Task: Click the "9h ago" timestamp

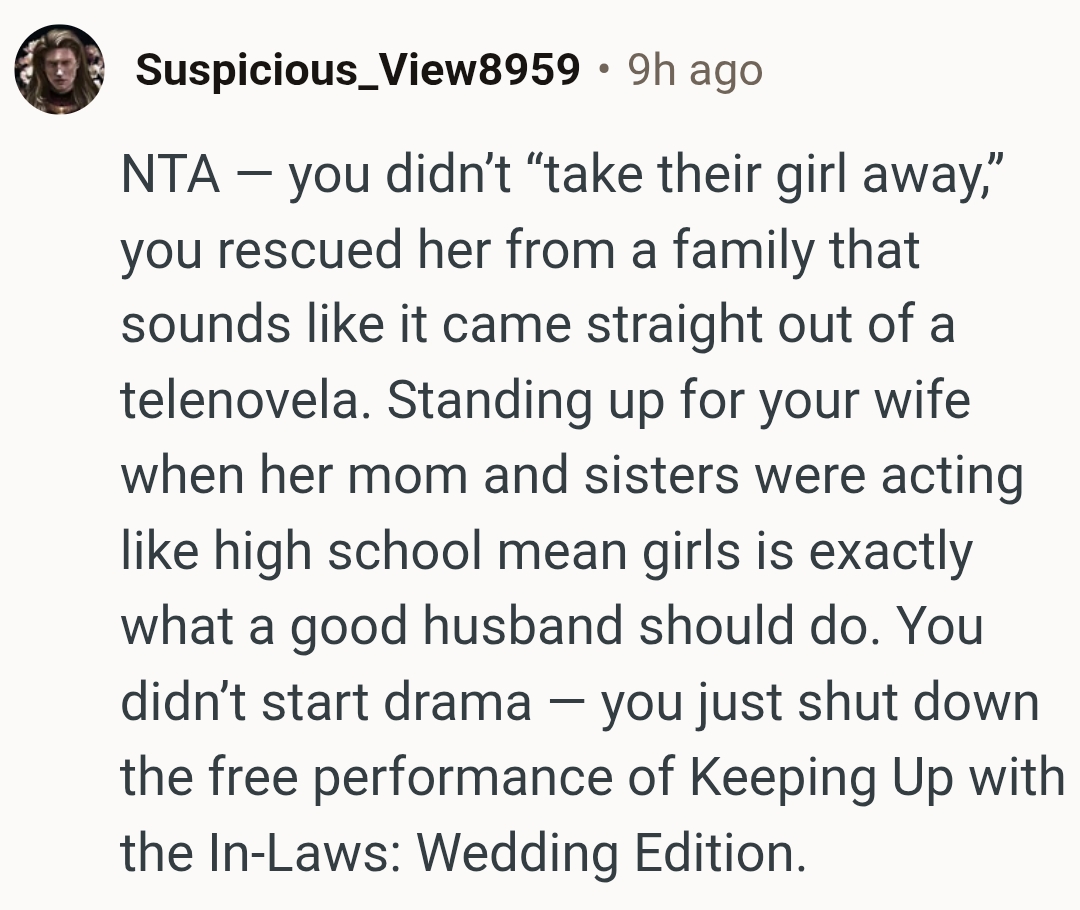Action: (695, 70)
